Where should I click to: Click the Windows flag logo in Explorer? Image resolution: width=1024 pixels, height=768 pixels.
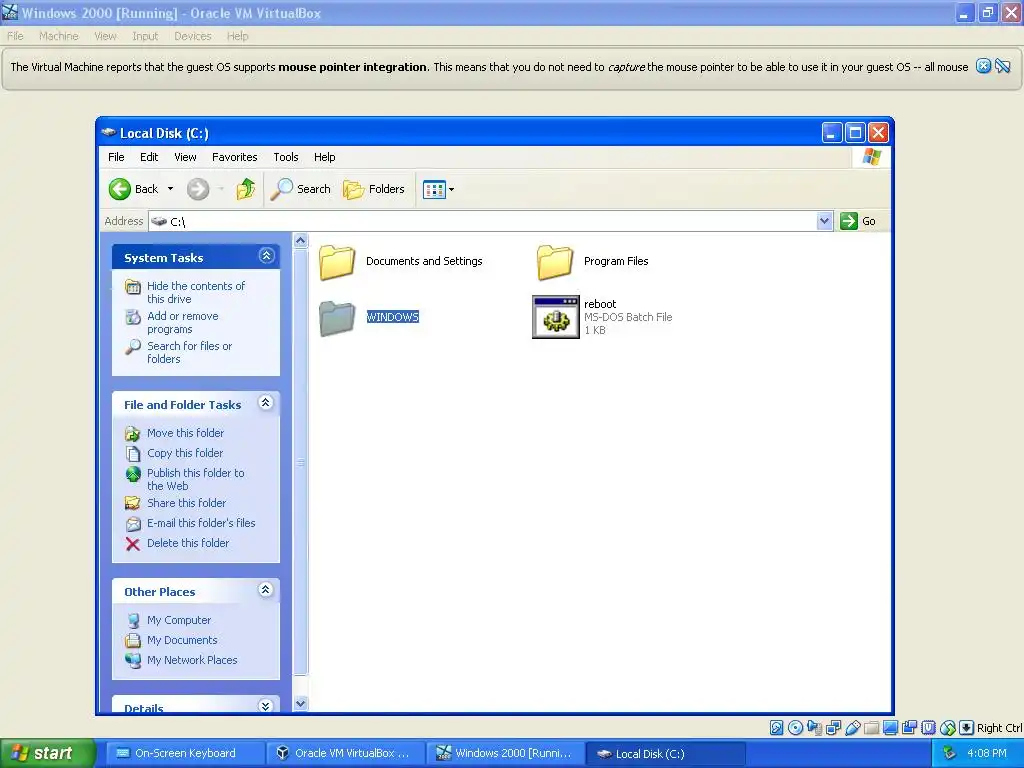pos(872,157)
